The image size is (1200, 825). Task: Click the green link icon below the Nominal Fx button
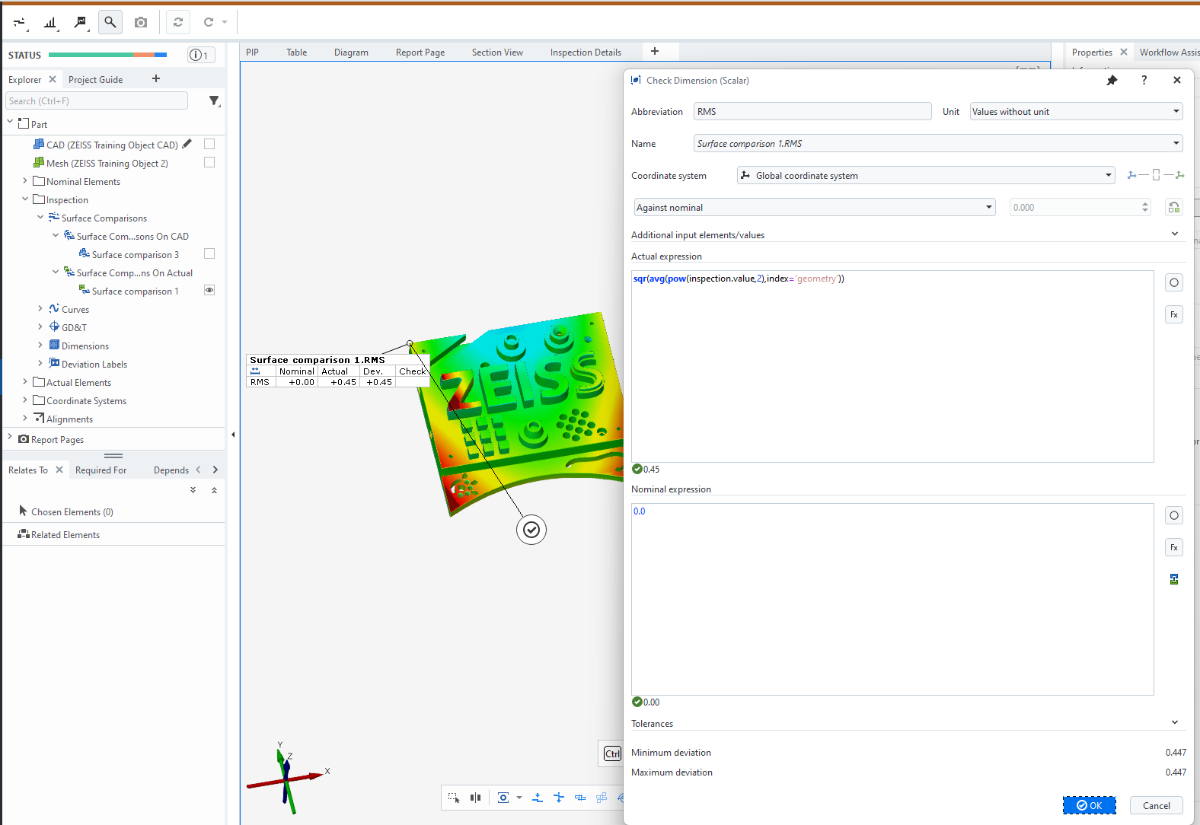pyautogui.click(x=1174, y=579)
